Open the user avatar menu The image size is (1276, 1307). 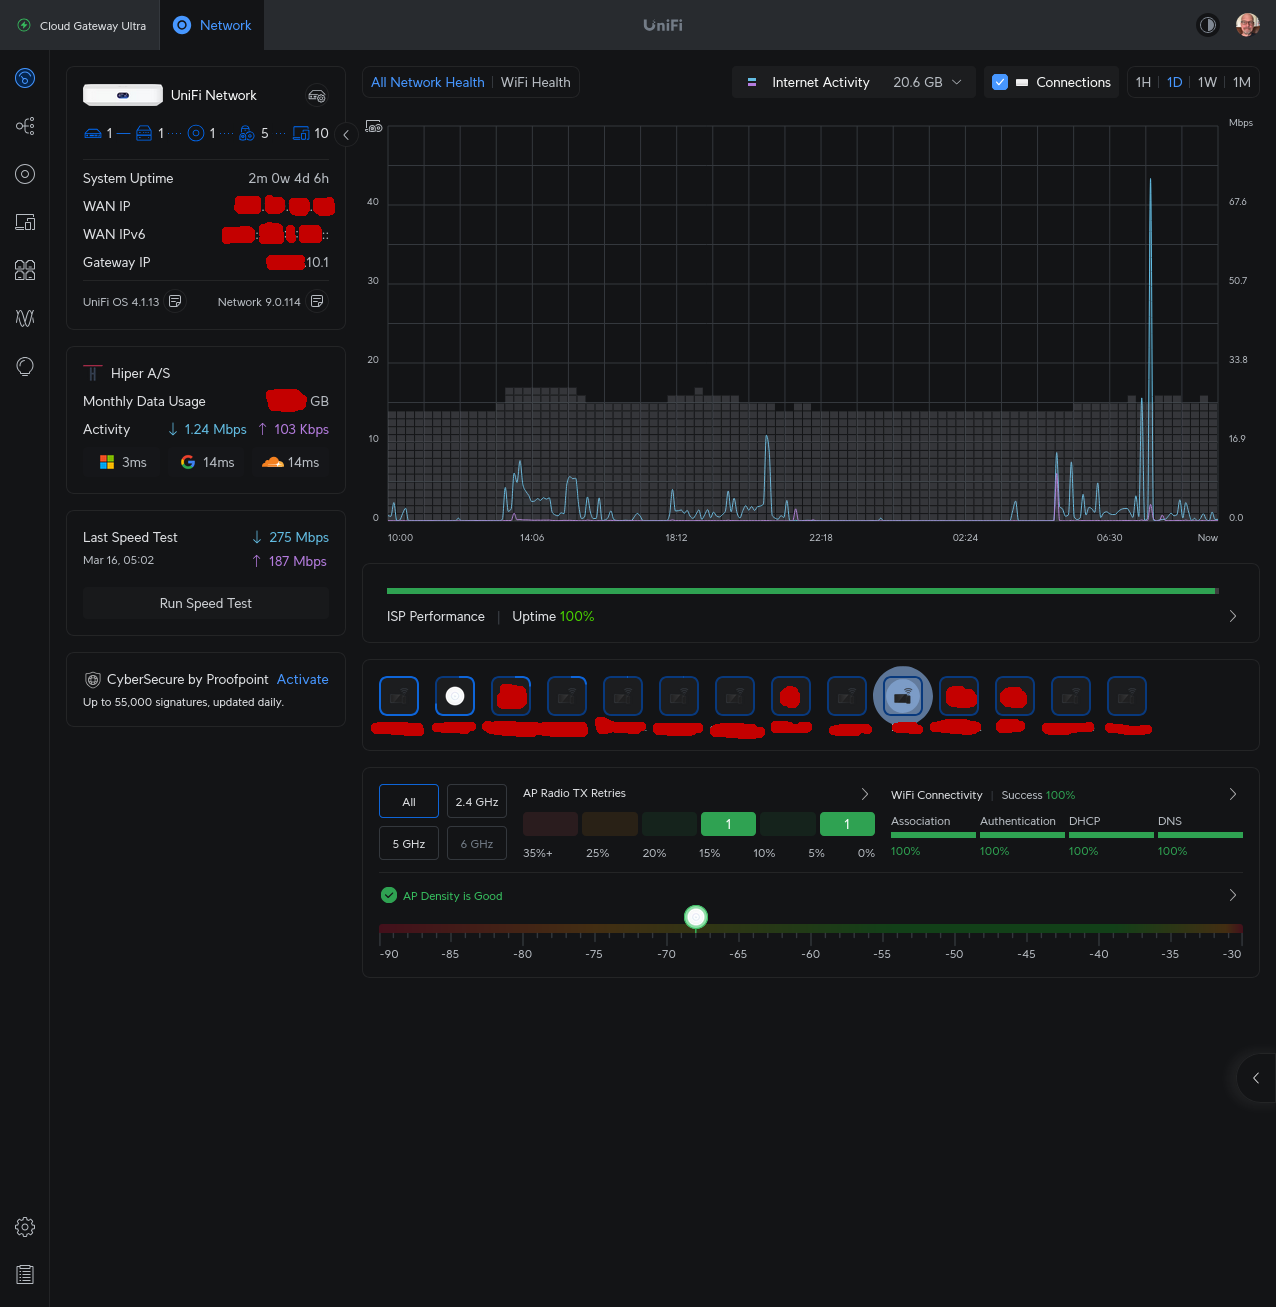click(1247, 25)
